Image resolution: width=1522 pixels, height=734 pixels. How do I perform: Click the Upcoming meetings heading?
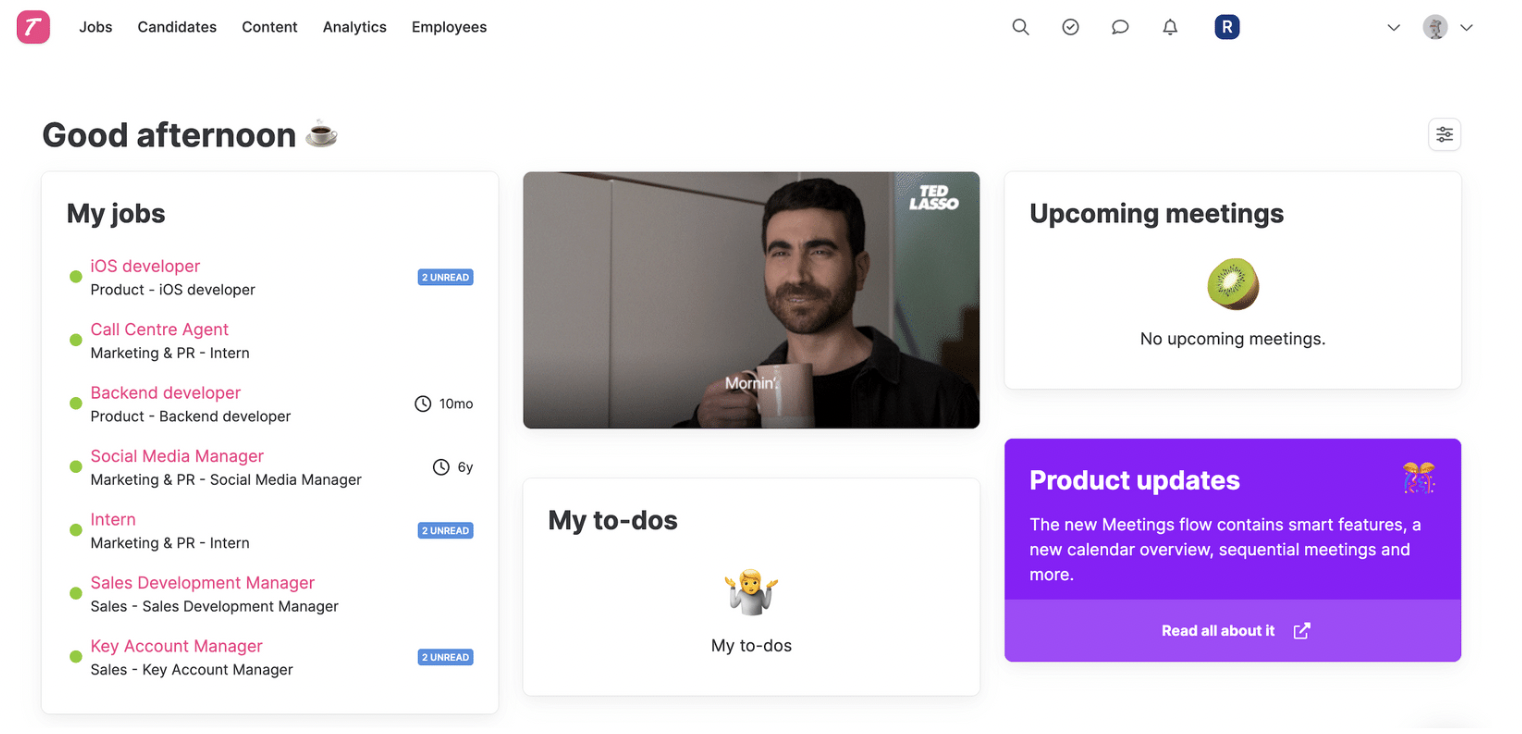click(1156, 213)
